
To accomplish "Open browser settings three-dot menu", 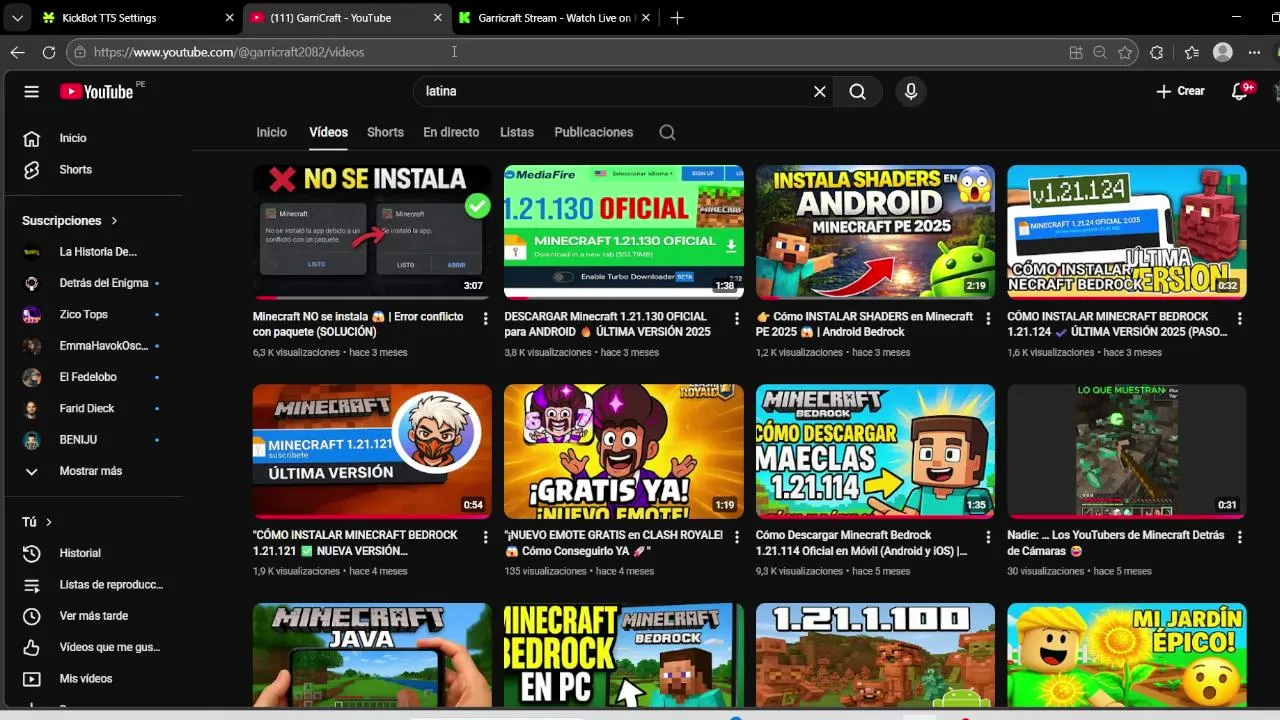I will [x=1254, y=52].
